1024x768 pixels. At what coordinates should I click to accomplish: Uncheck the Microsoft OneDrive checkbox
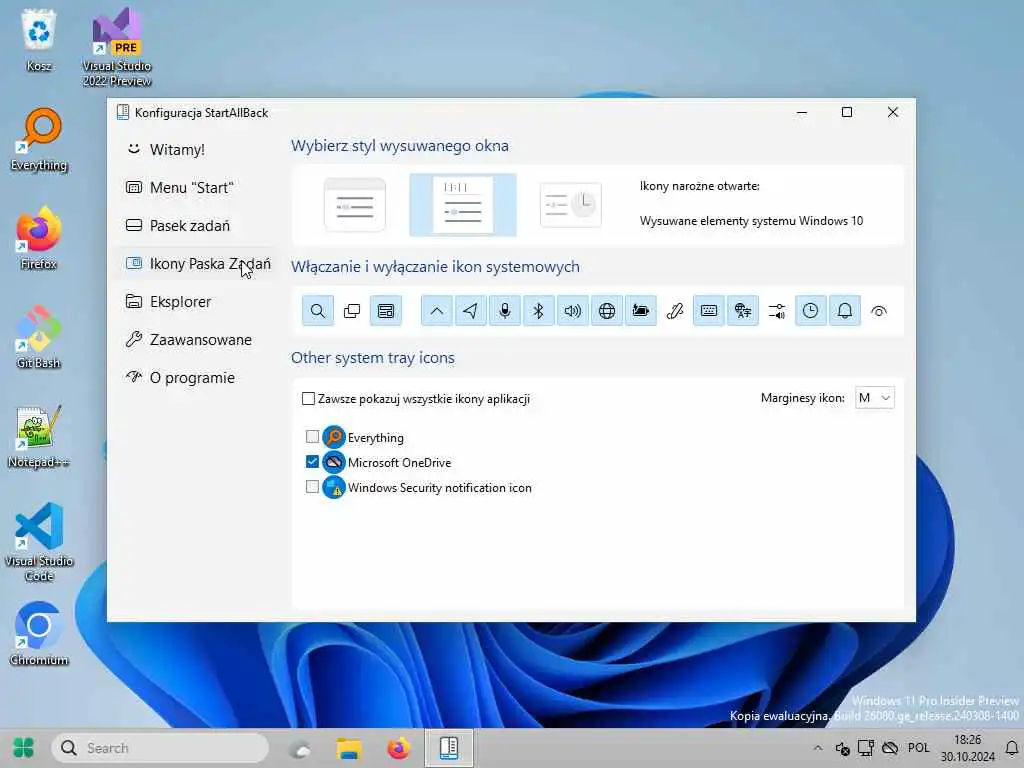tap(313, 462)
